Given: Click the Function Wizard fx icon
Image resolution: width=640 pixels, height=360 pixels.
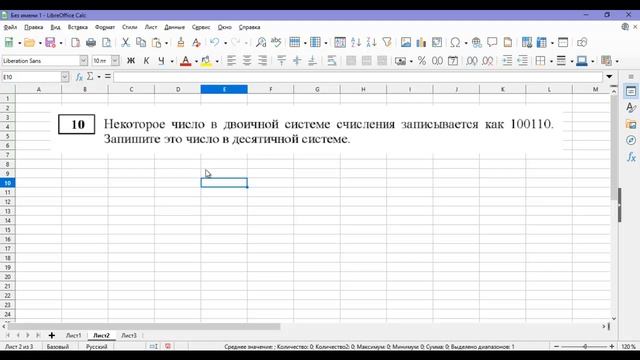Looking at the screenshot, I should (79, 77).
